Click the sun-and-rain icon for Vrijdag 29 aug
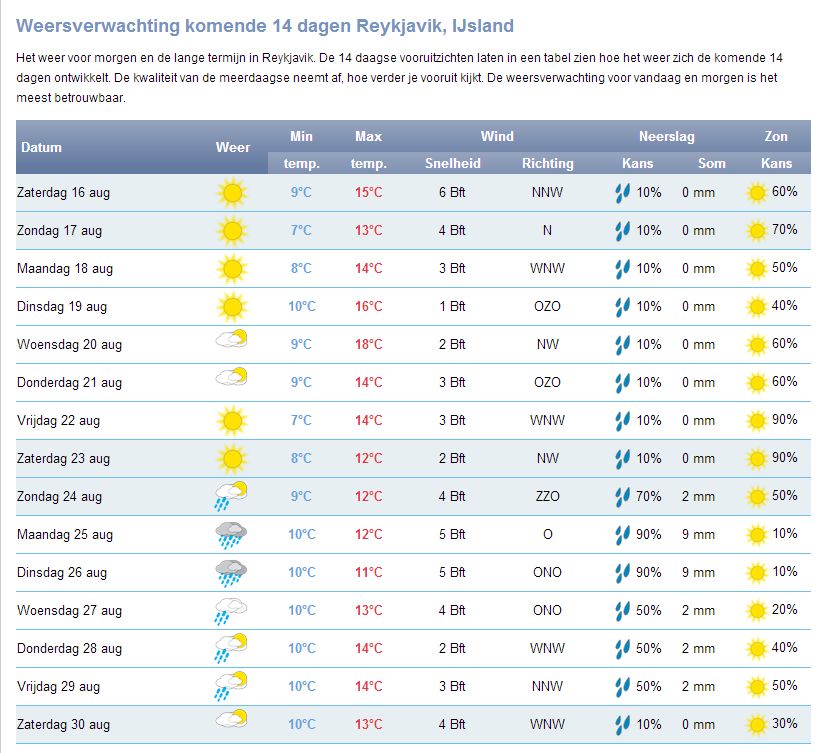This screenshot has width=826, height=753. (x=232, y=686)
